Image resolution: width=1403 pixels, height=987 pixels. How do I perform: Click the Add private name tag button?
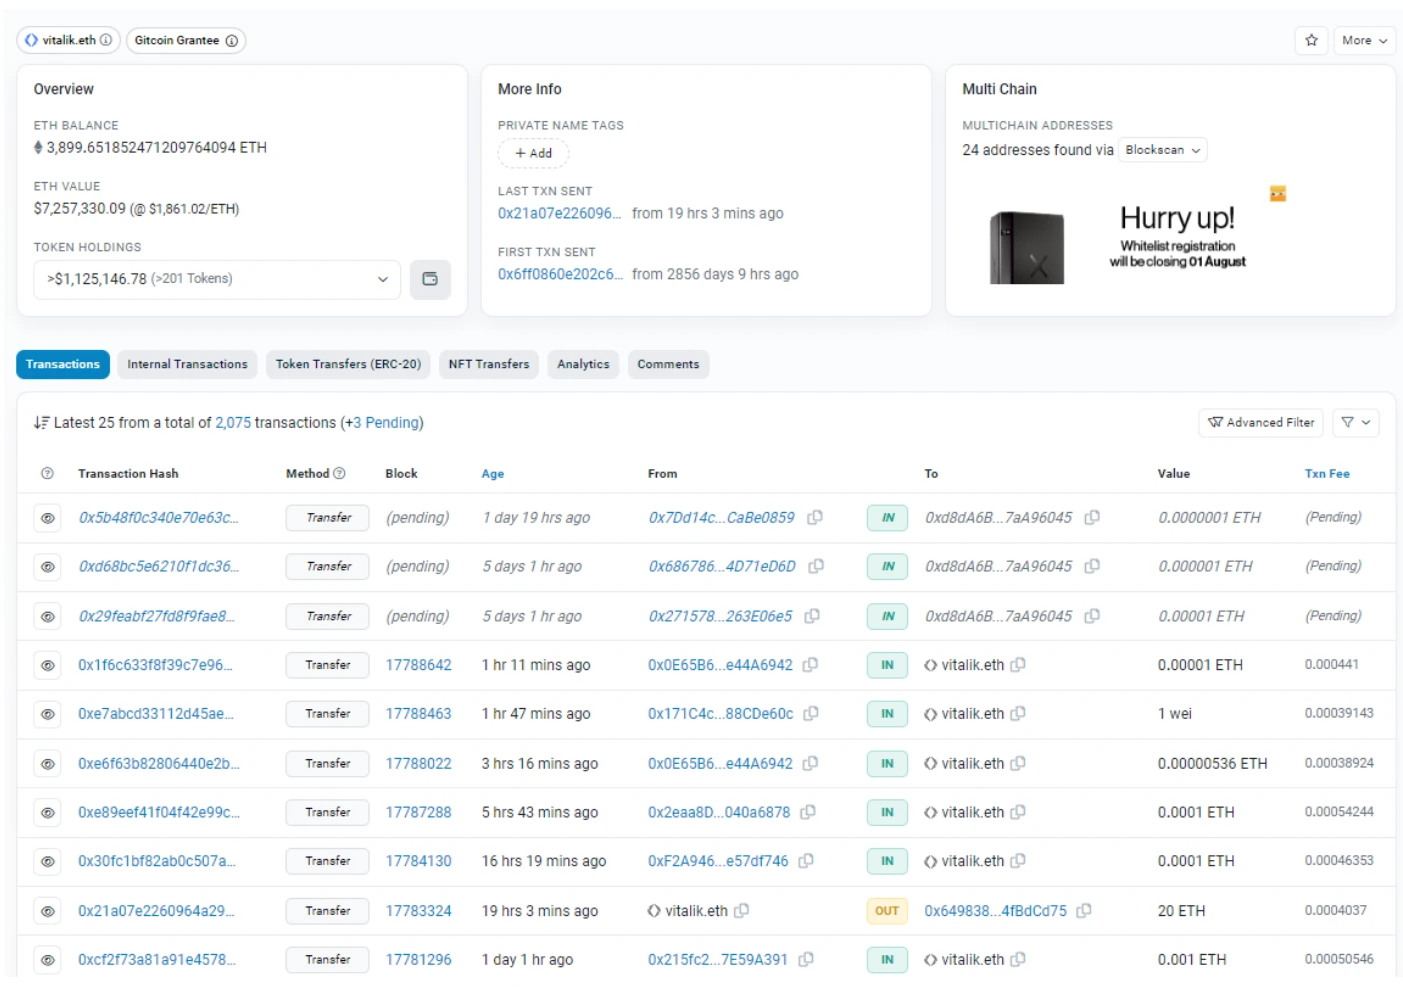(533, 154)
